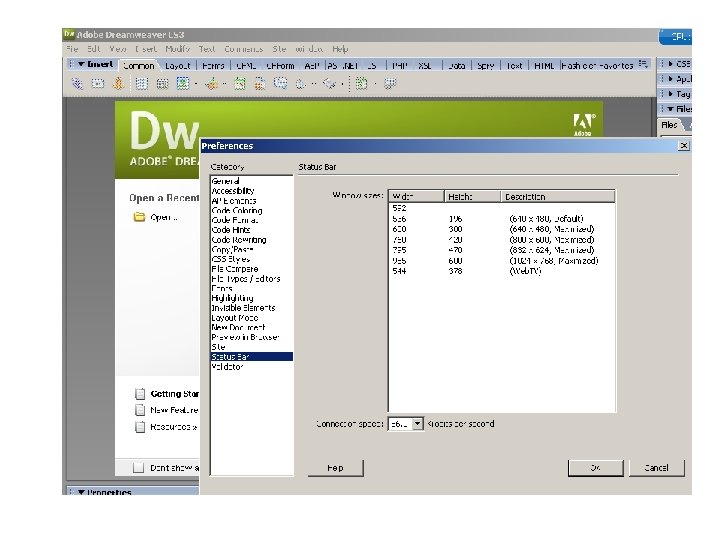Open the Help menu

pyautogui.click(x=340, y=49)
